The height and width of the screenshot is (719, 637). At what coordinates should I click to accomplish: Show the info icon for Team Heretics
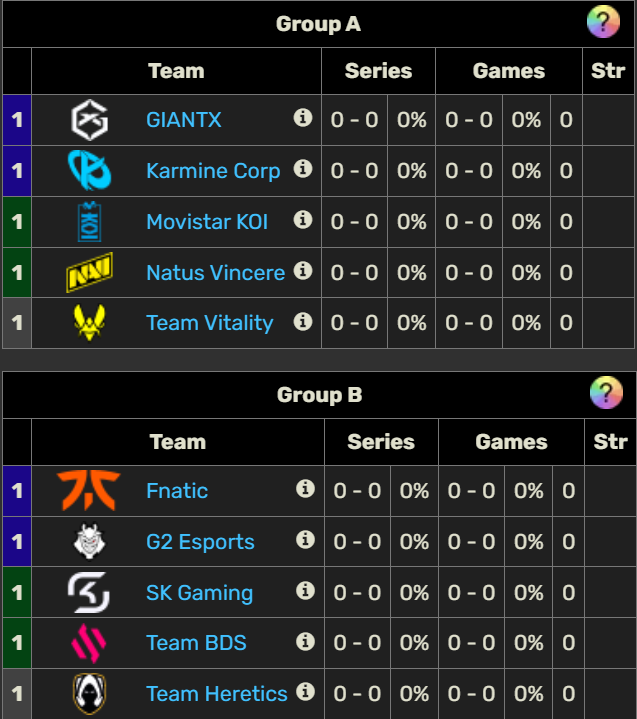(x=305, y=692)
